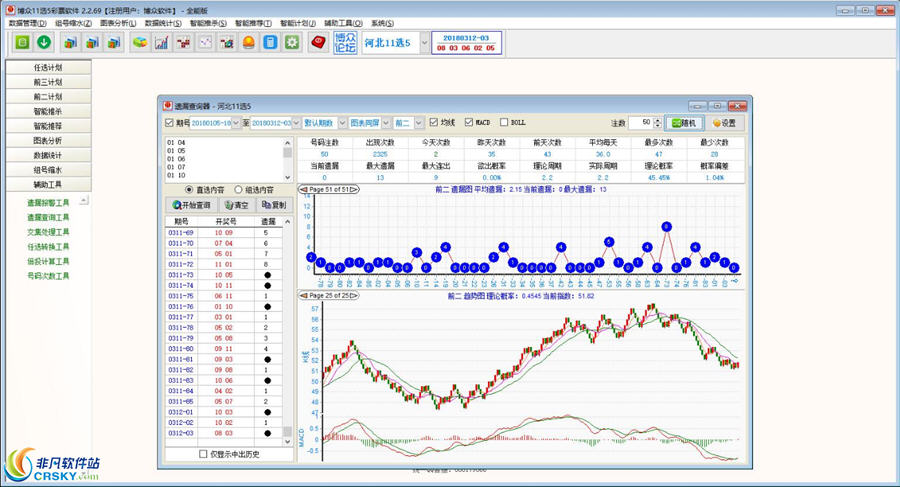Open the line chart analysis toolbar icon
This screenshot has height=487, width=900.
161,43
